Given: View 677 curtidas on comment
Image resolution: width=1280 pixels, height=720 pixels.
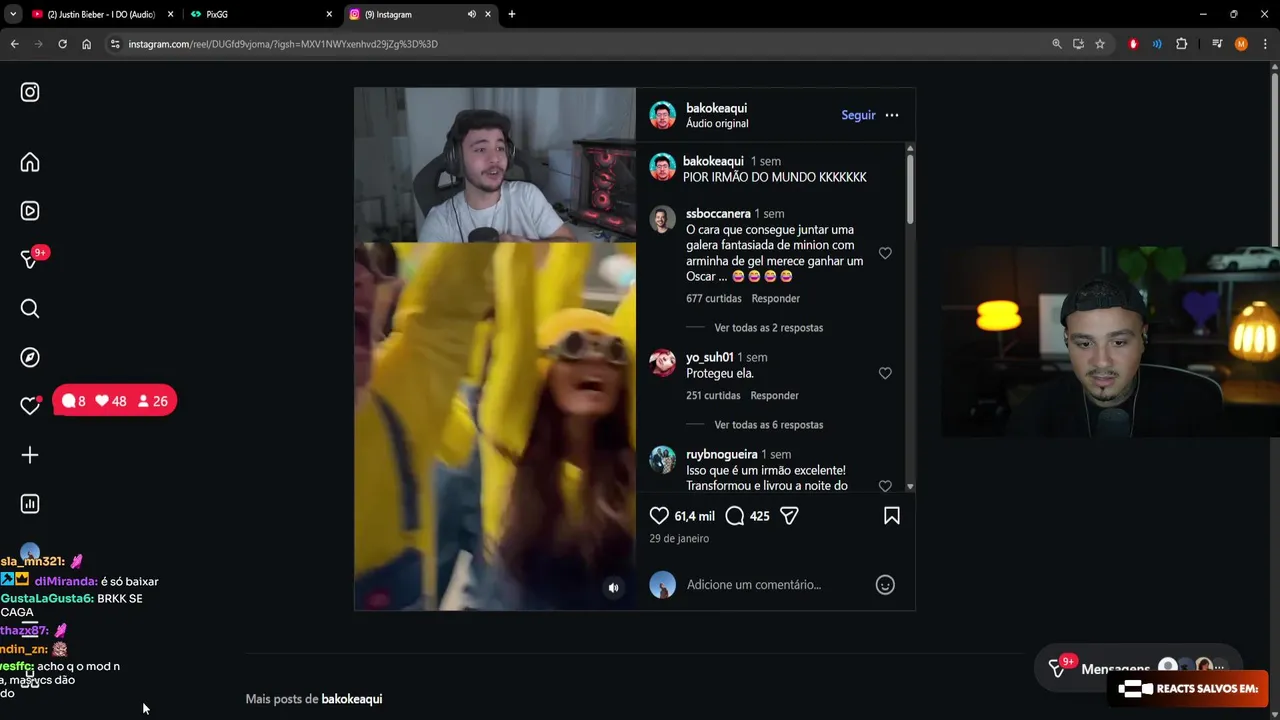Looking at the screenshot, I should pyautogui.click(x=714, y=299).
